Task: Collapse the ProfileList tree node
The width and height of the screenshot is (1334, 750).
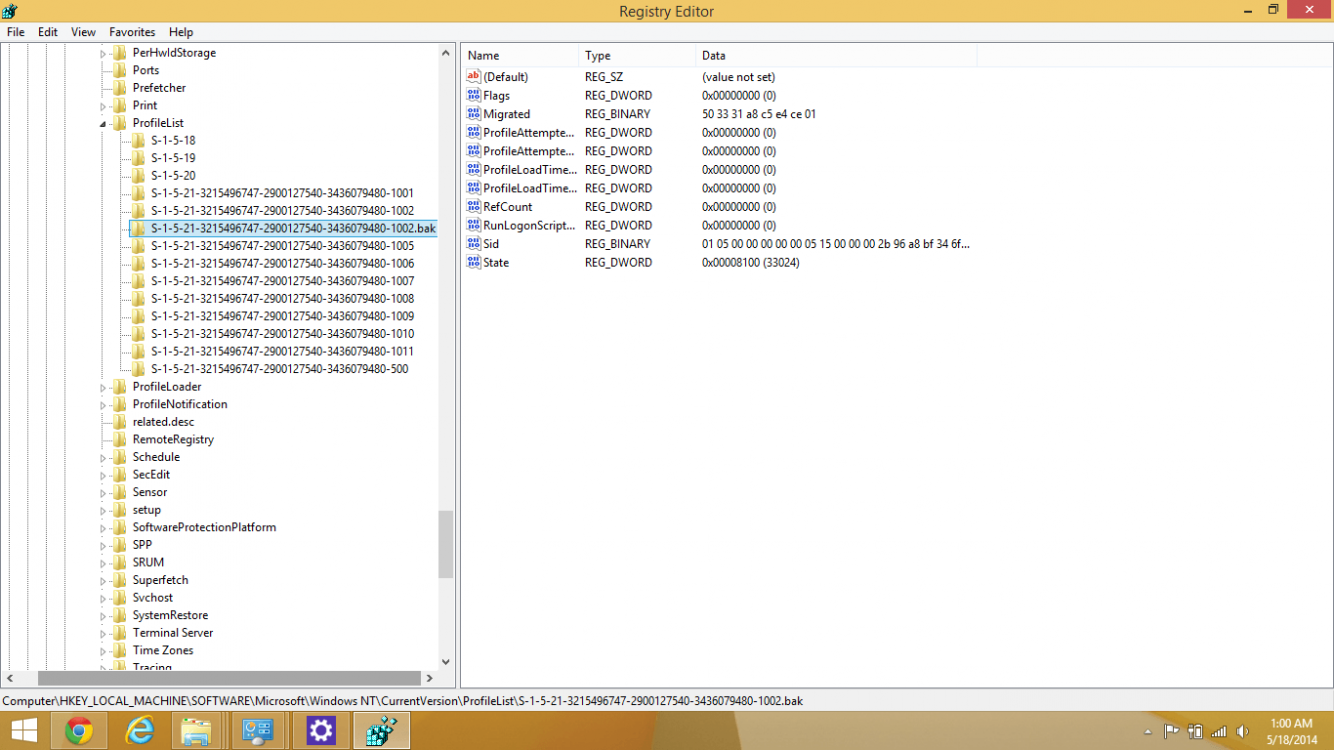Action: (x=103, y=124)
